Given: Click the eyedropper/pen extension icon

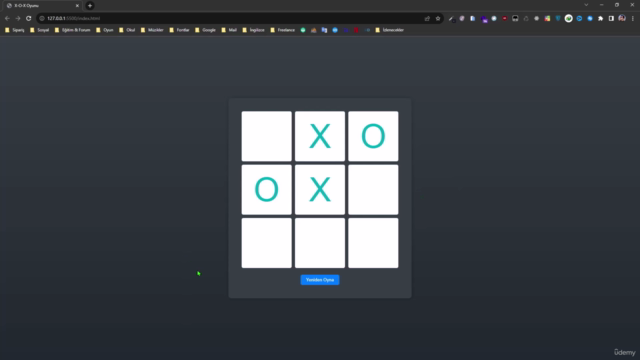Looking at the screenshot, I should [x=451, y=18].
